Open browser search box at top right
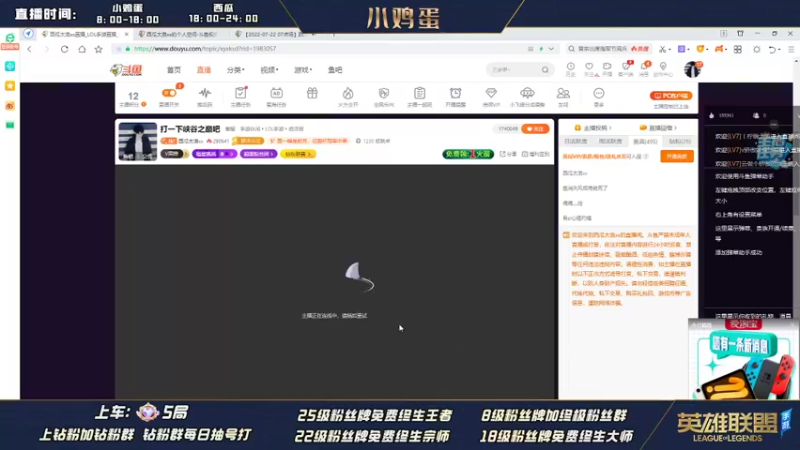The width and height of the screenshot is (800, 450). click(x=609, y=49)
